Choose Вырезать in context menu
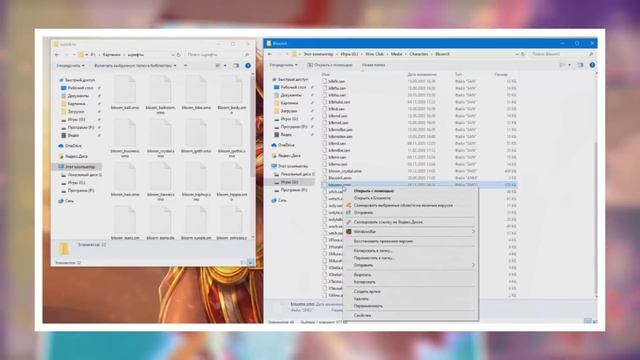 click(410, 275)
